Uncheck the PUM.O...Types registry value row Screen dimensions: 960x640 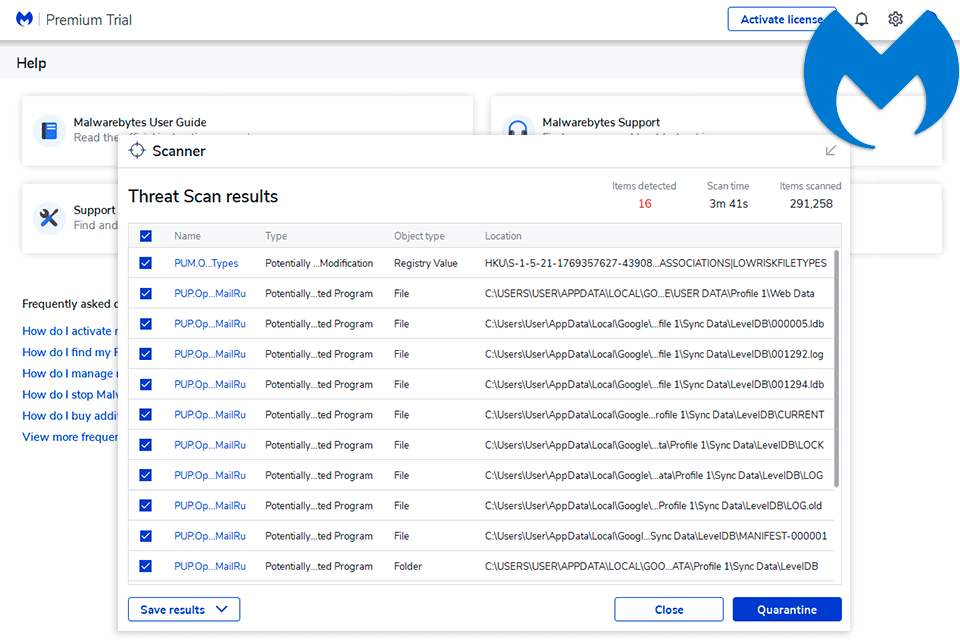pos(146,263)
